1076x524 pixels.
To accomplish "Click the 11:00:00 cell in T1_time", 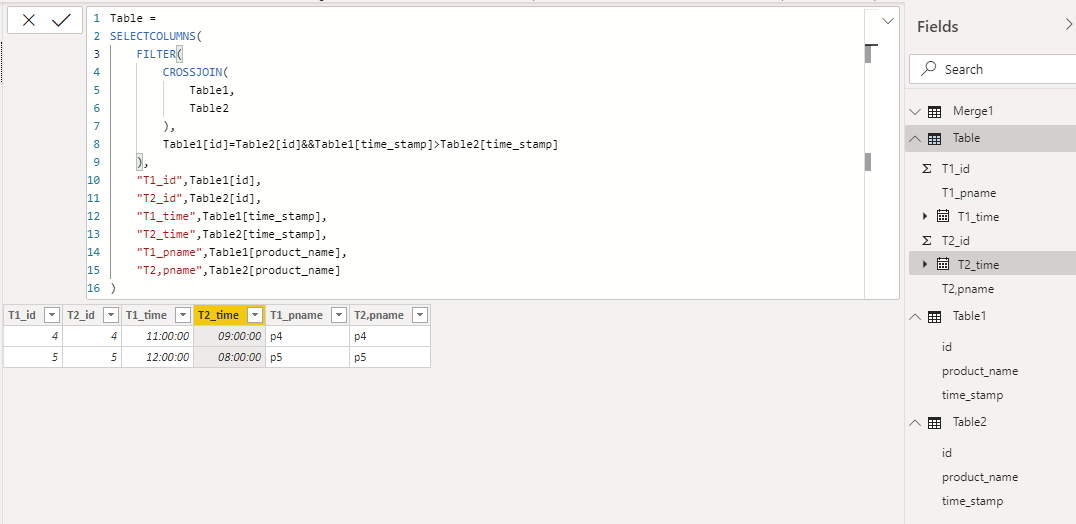I will tap(157, 336).
